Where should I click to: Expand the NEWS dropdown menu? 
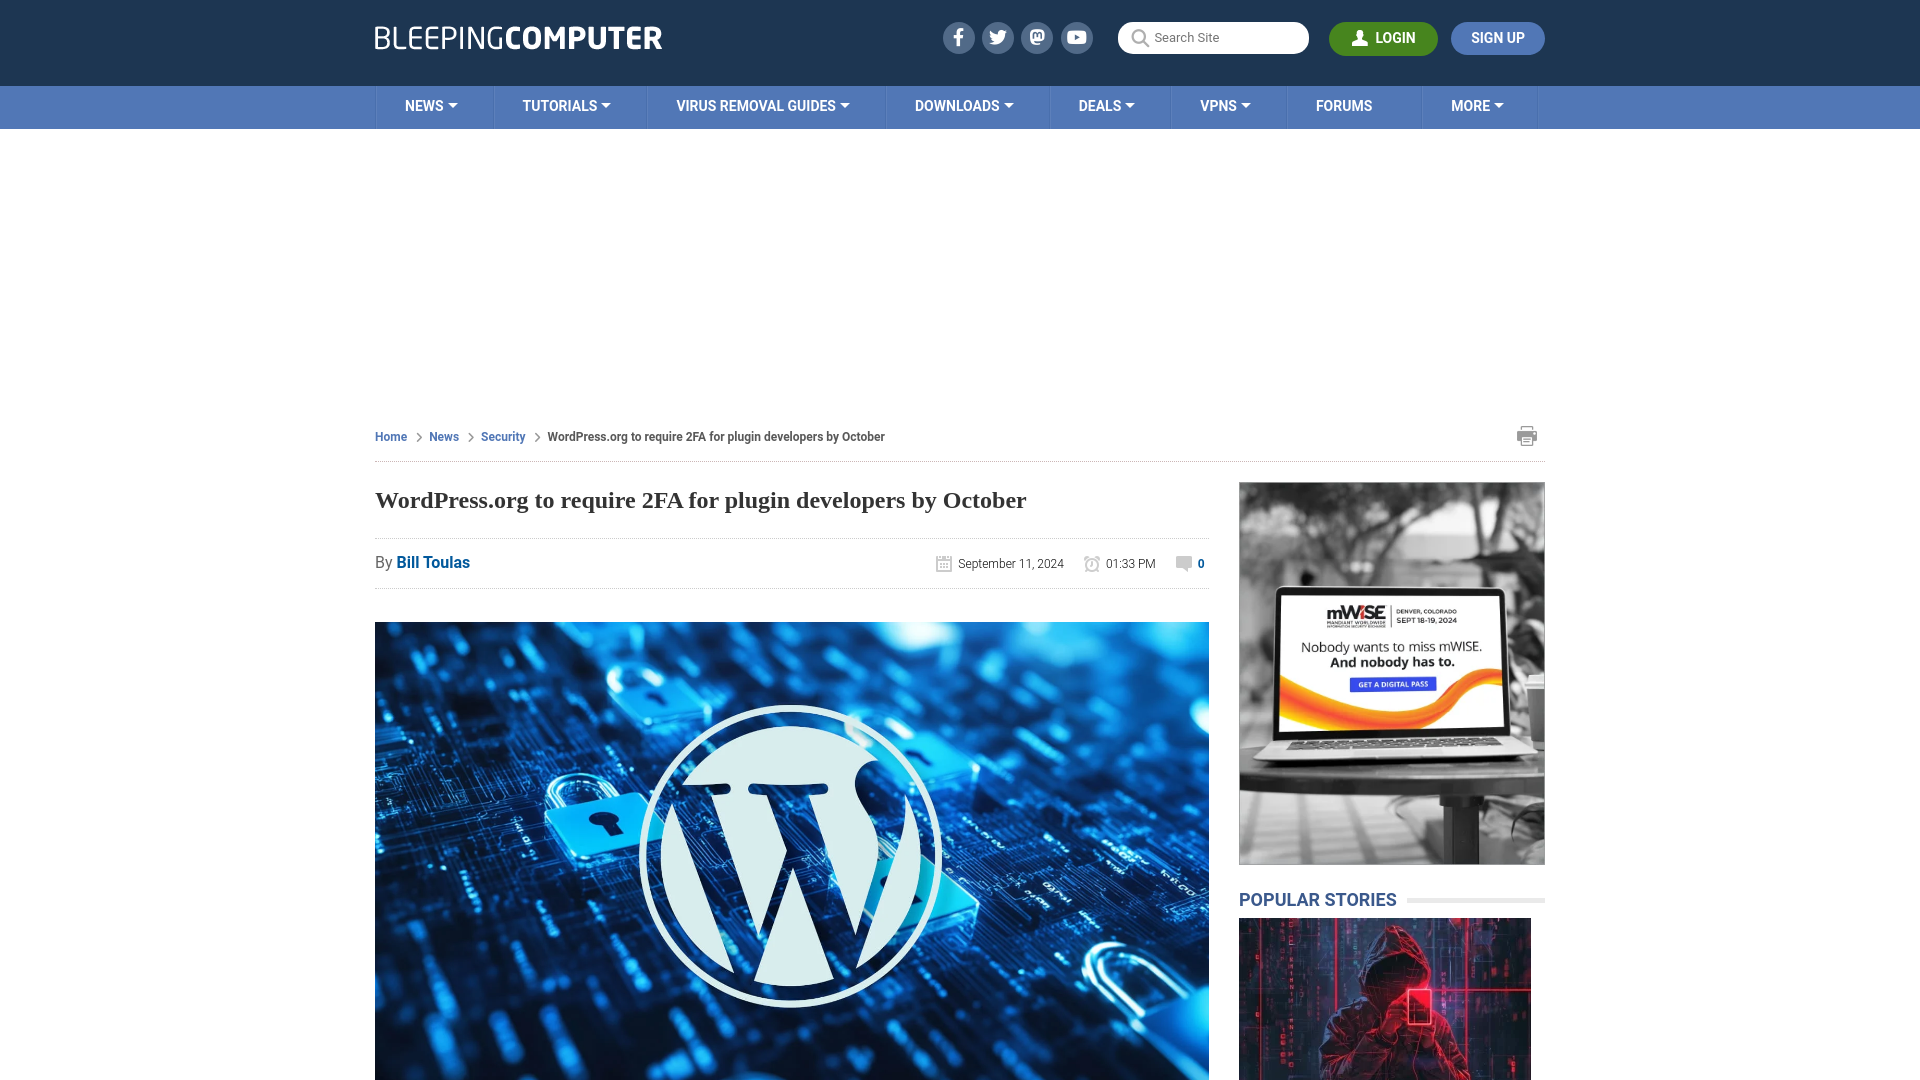(x=431, y=105)
